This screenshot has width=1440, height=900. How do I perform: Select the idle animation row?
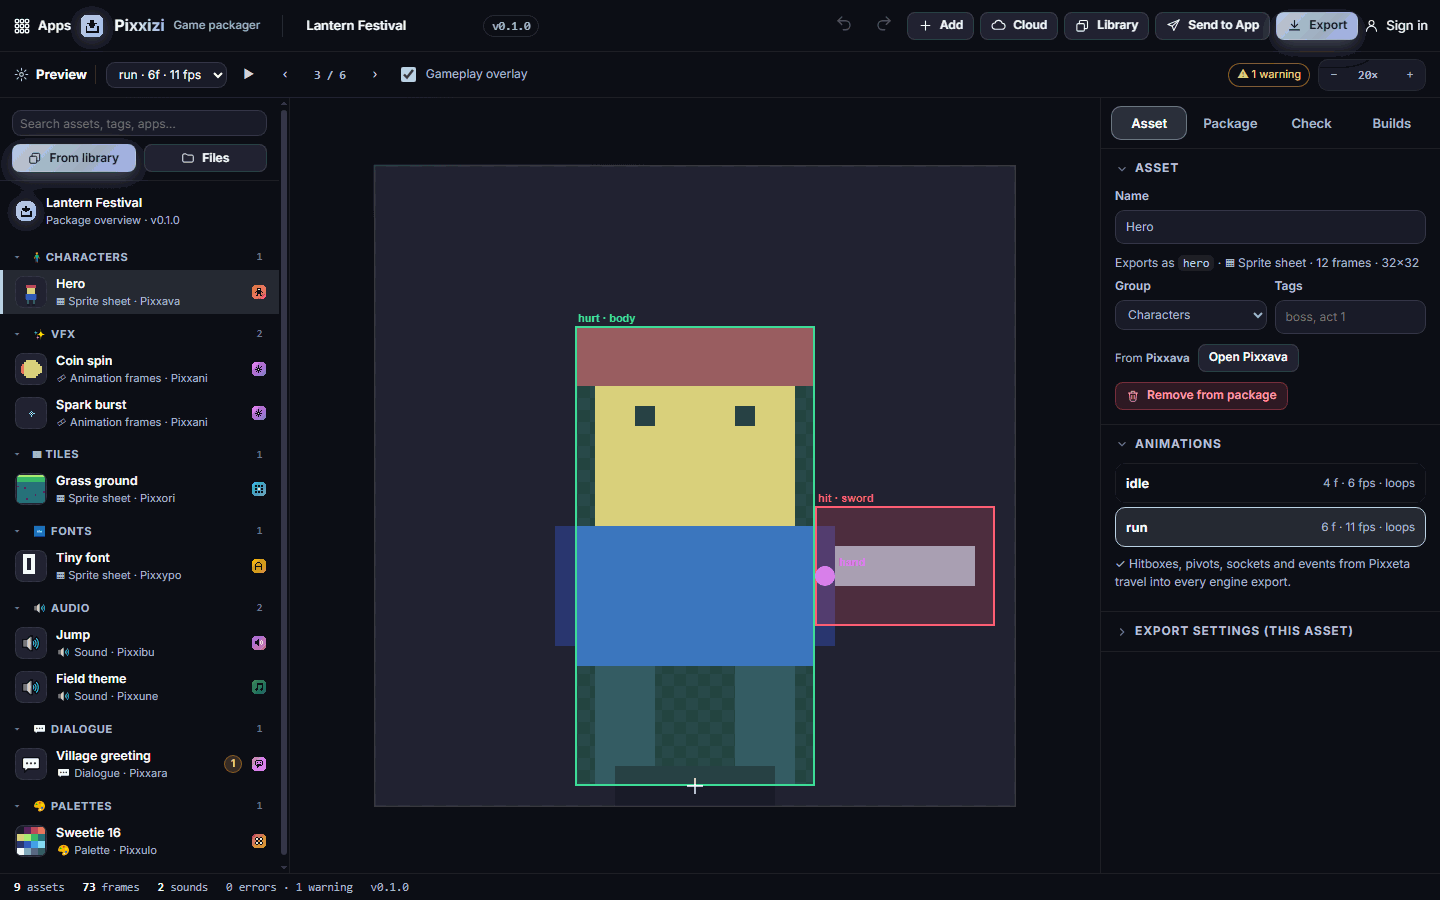point(1270,483)
